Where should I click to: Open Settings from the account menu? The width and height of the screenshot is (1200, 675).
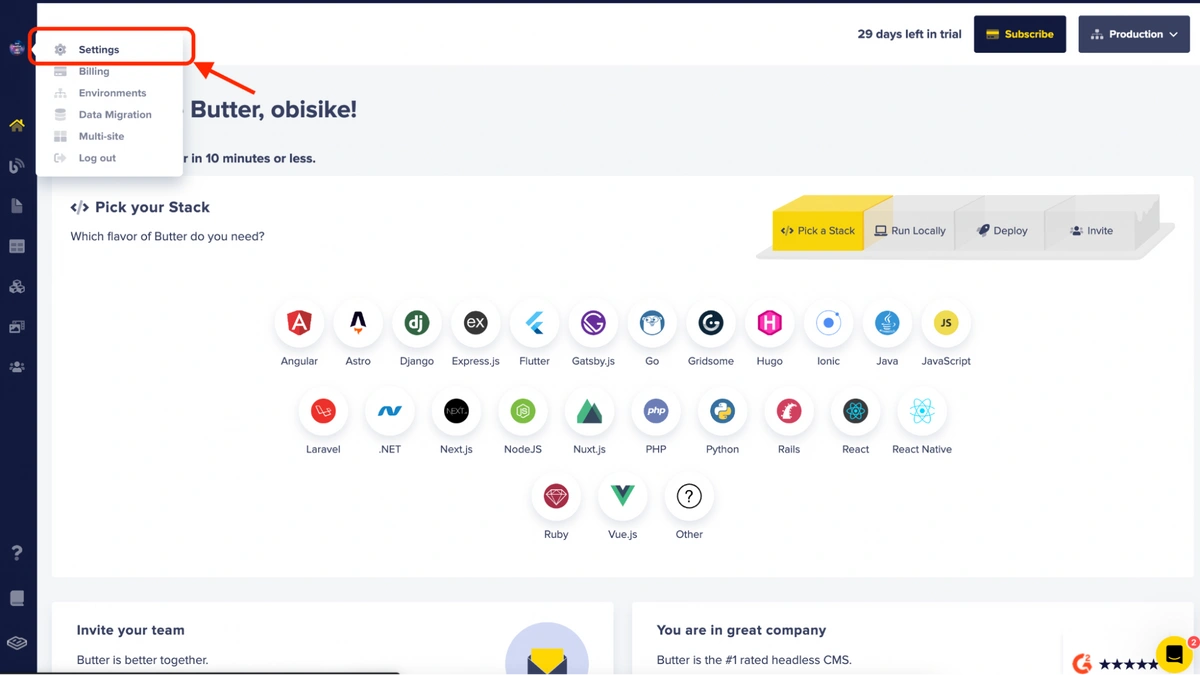[99, 49]
